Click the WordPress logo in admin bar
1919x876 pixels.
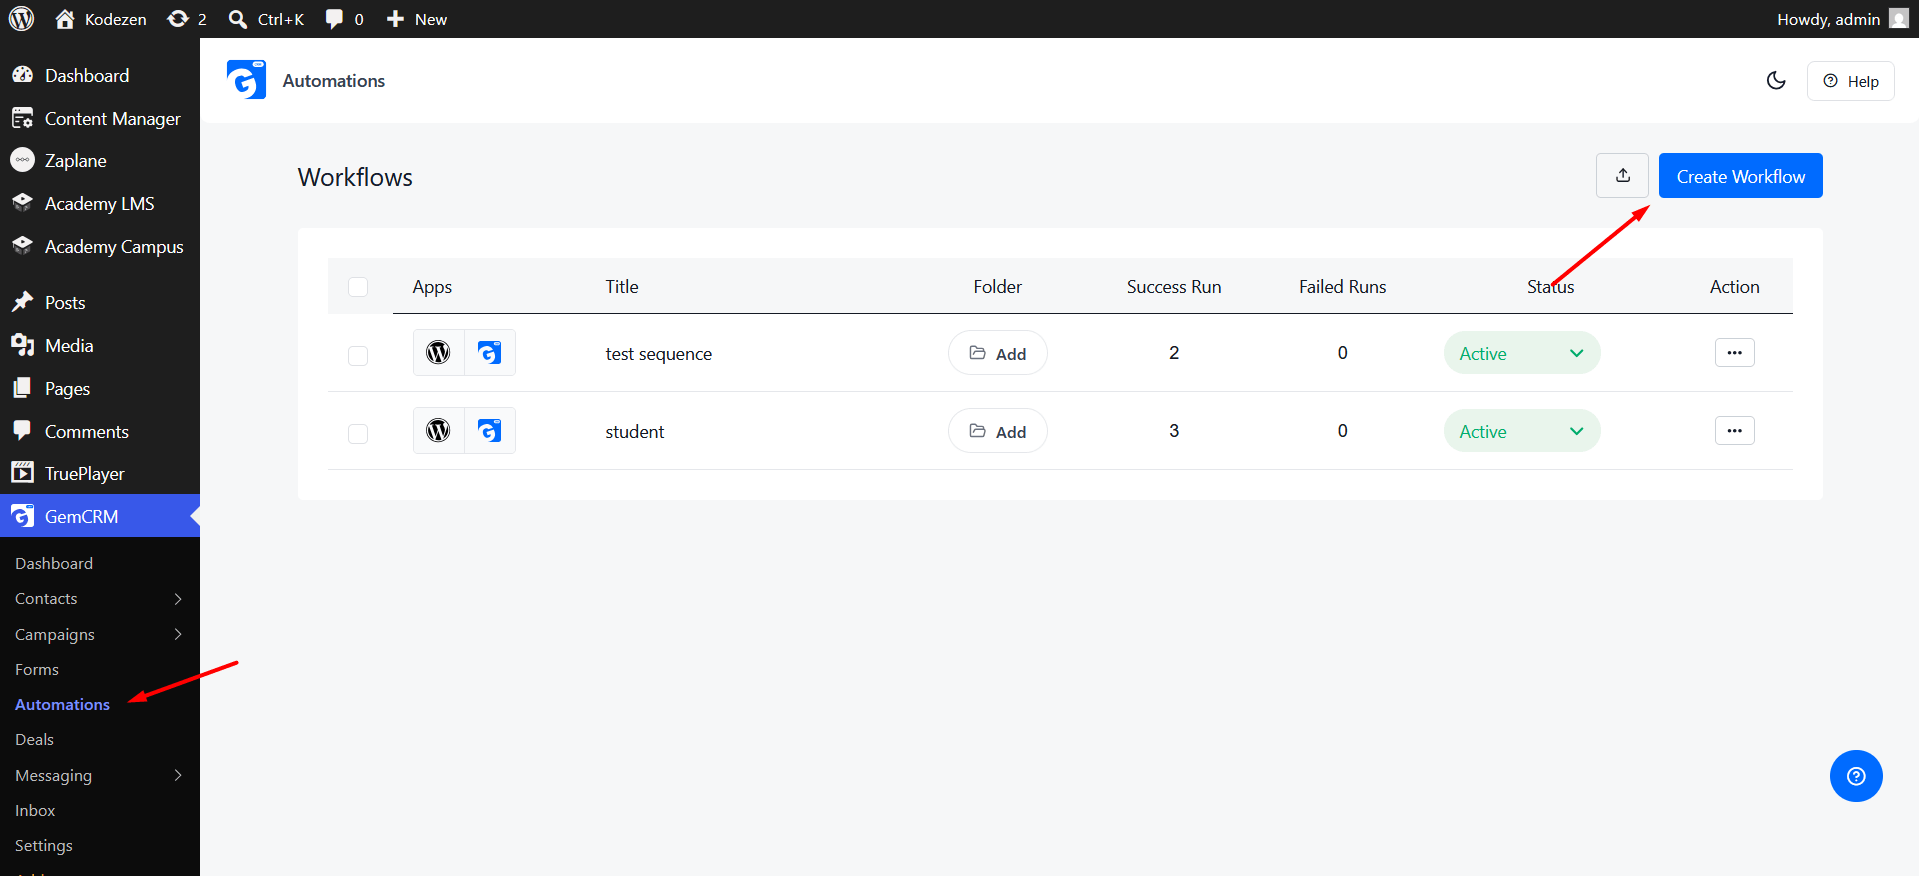21,19
